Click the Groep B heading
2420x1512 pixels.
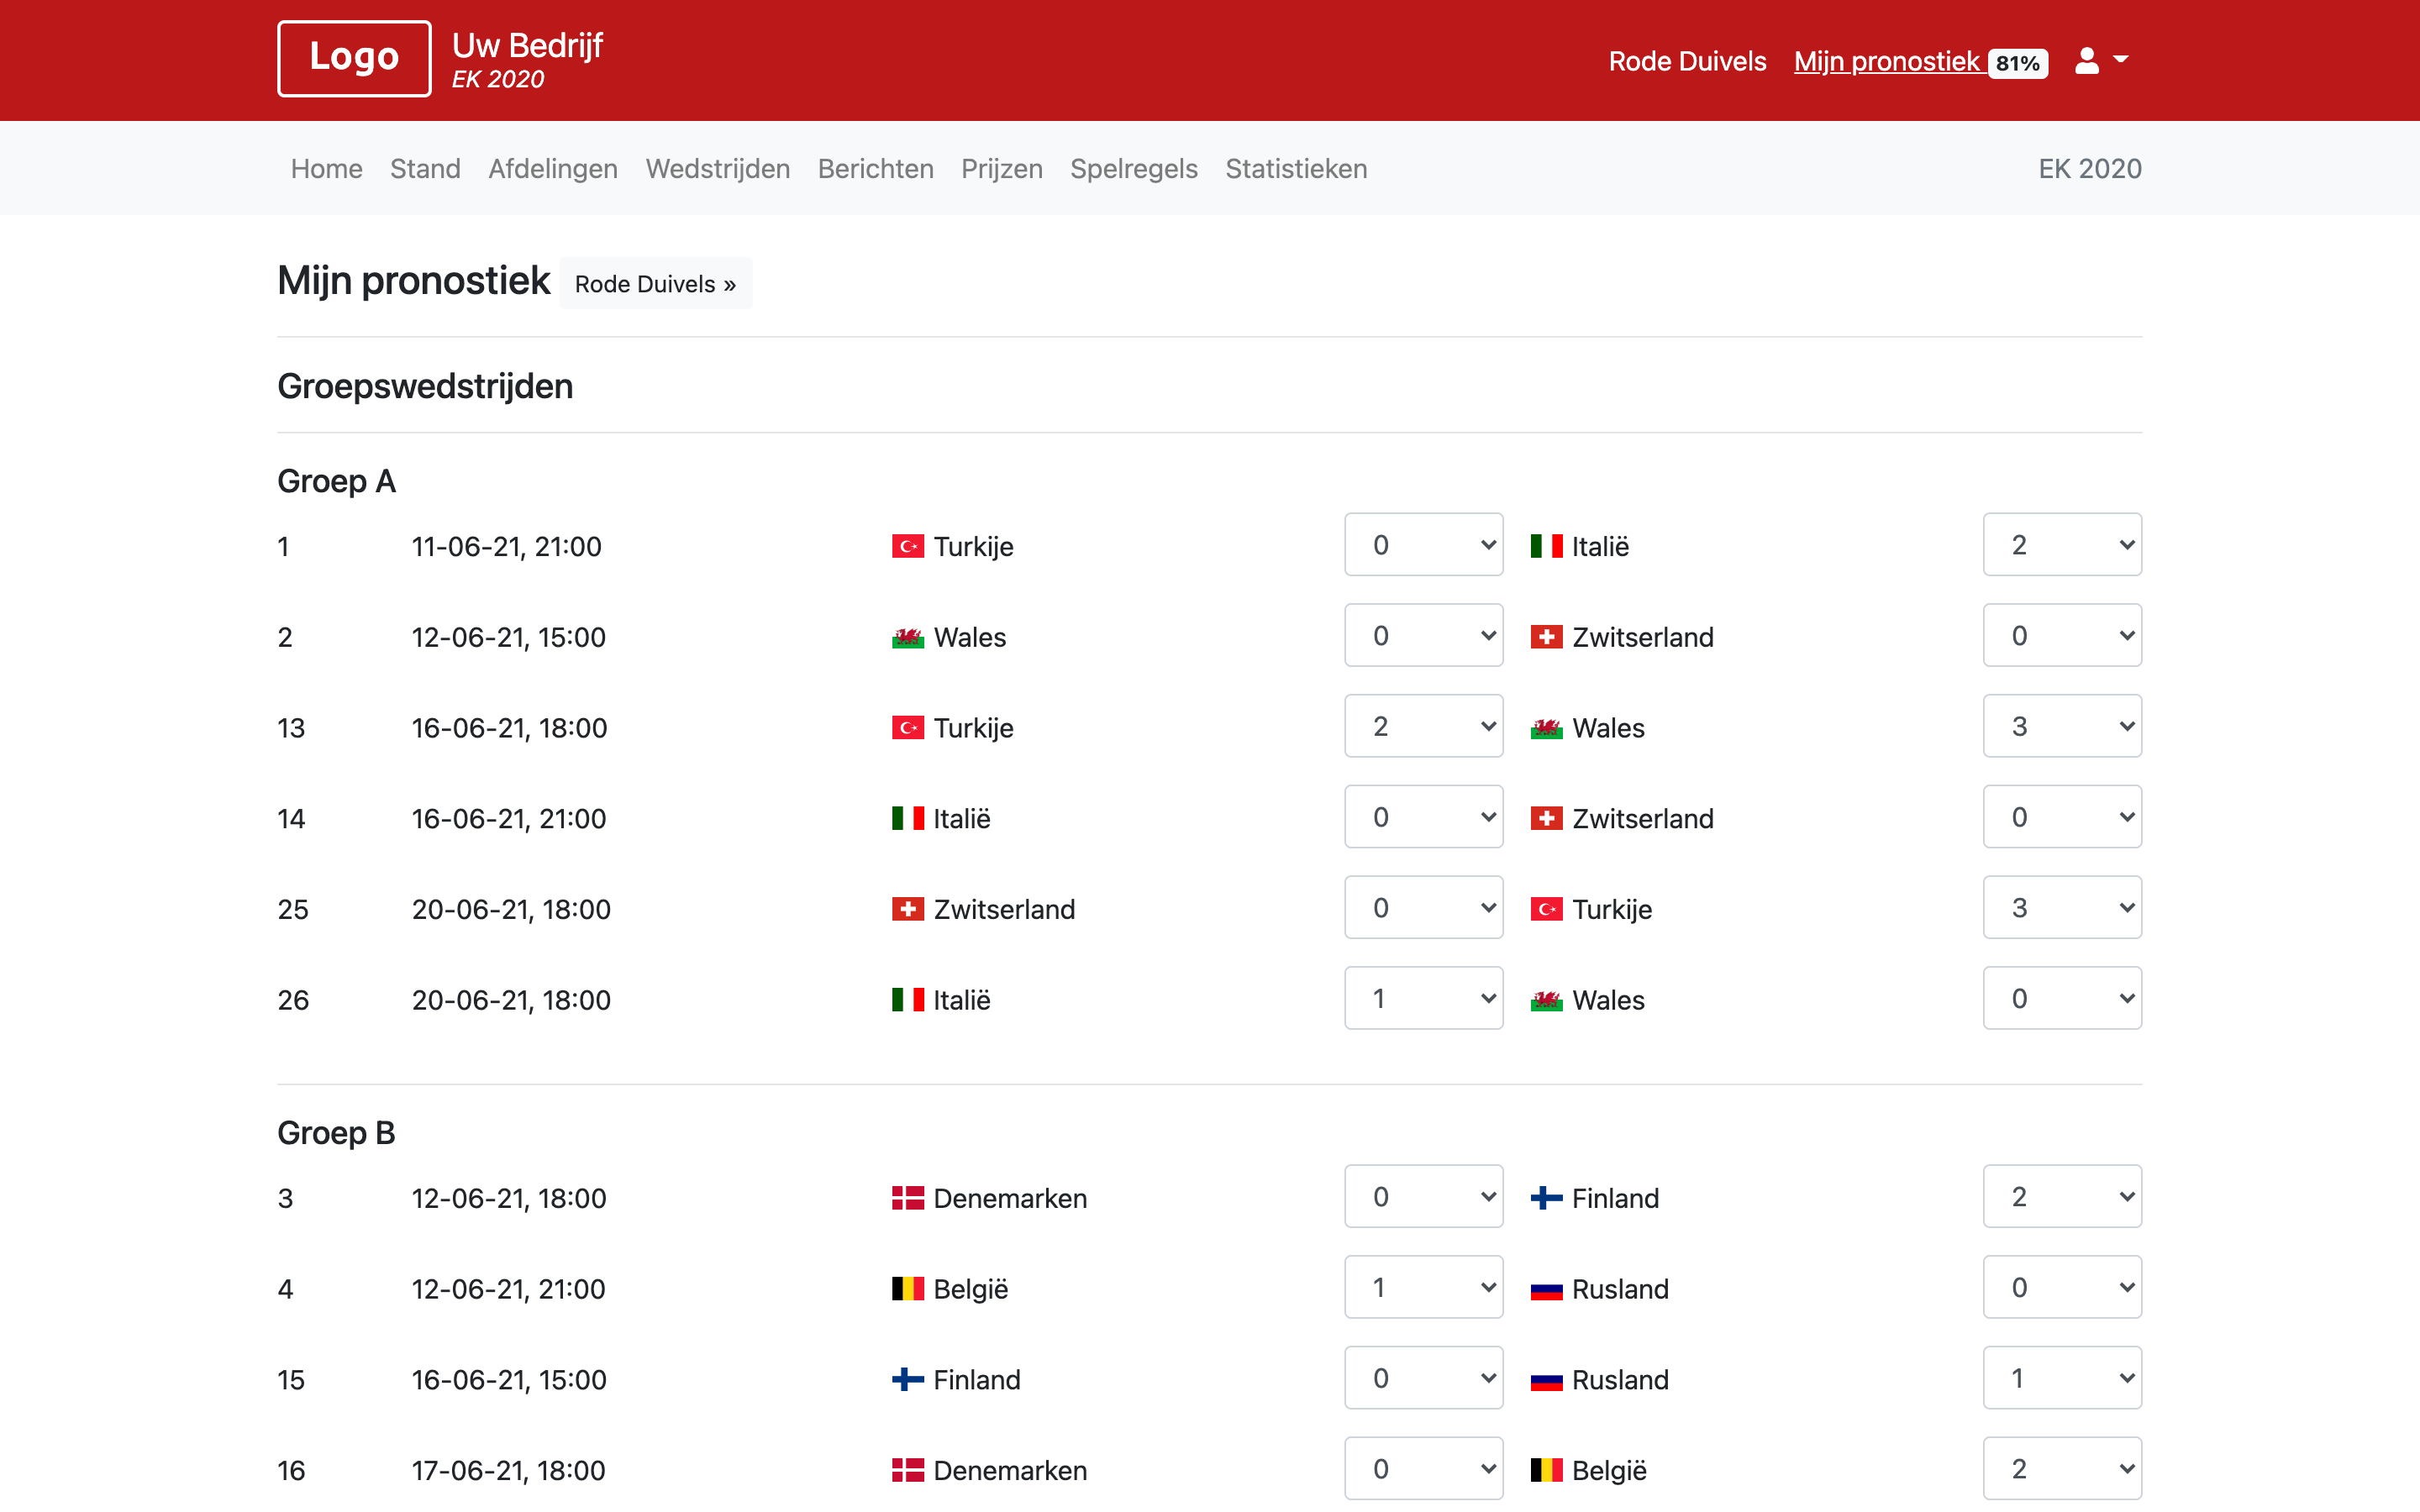click(336, 1132)
